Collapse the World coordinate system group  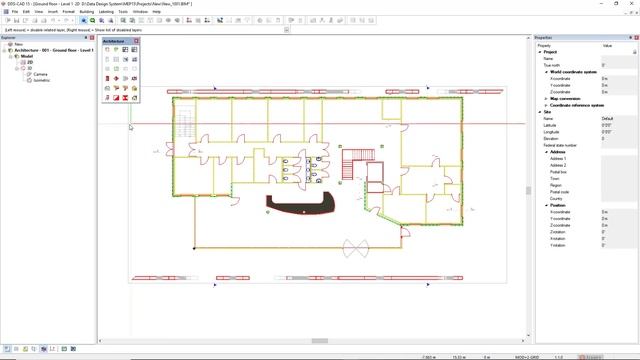click(x=546, y=72)
